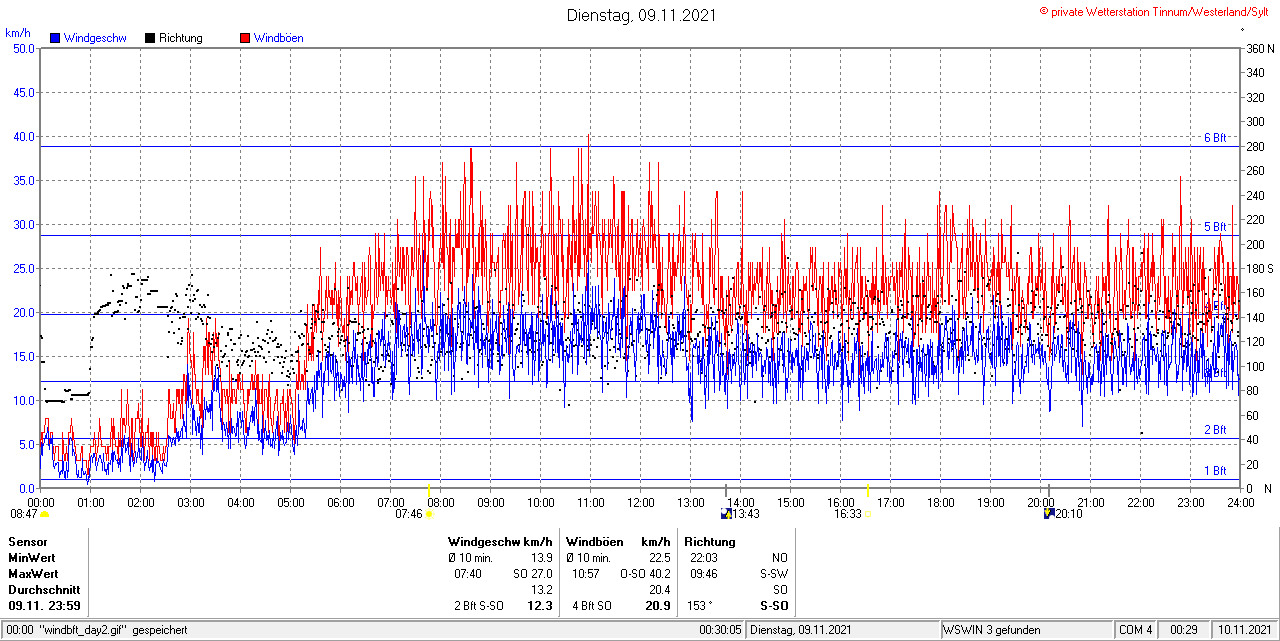Viewport: 1280px width, 641px height.
Task: Click the MaxWert row label
Action: [x=33, y=574]
